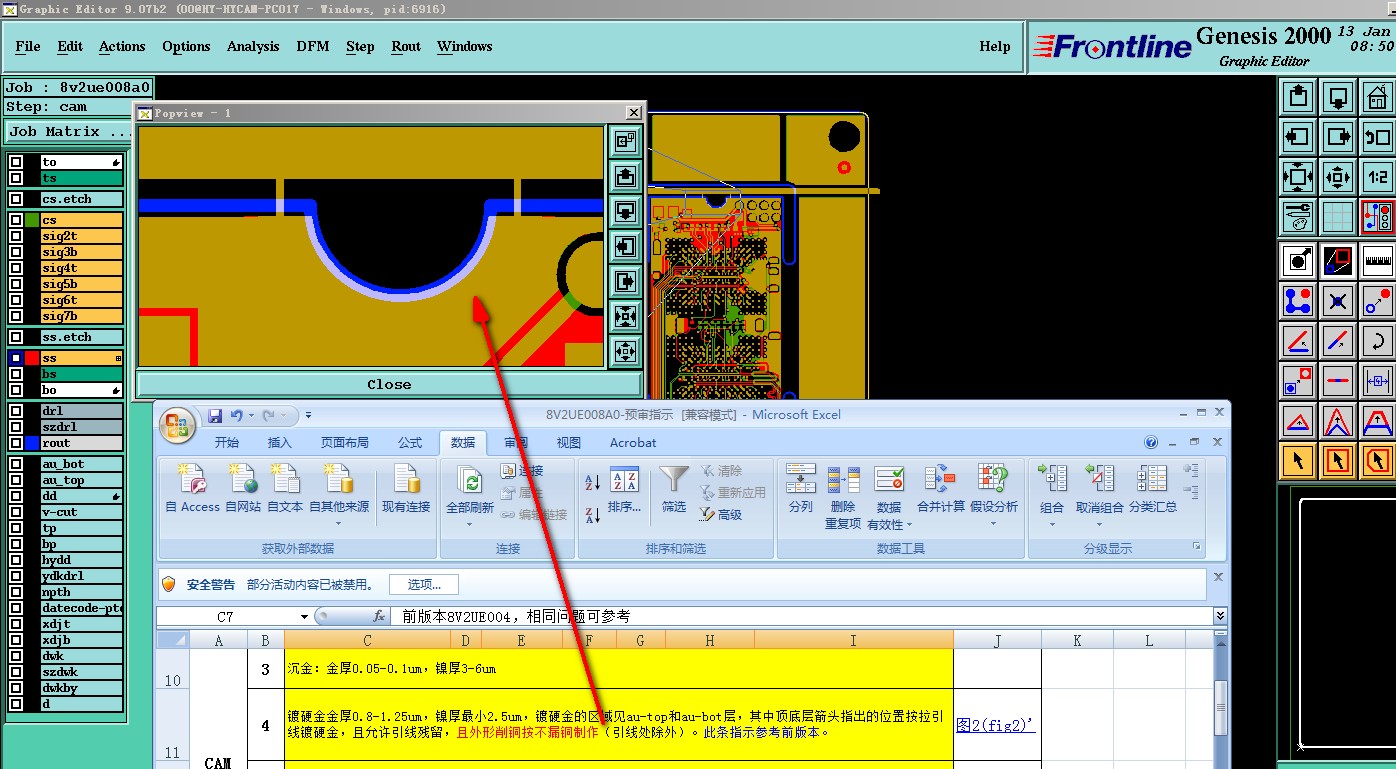1396x769 pixels.
Task: Click the red triangle with arrow icon
Action: point(1298,420)
